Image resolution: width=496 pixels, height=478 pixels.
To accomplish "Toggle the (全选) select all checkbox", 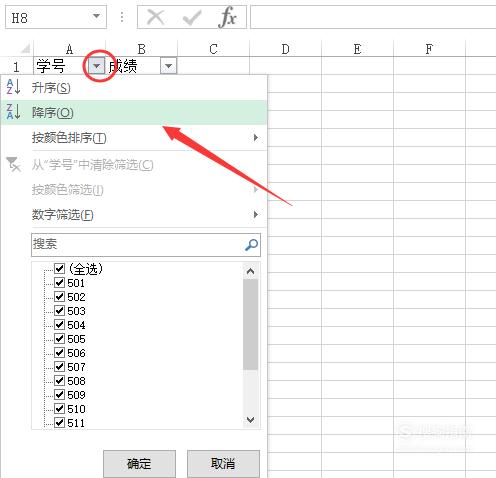I will click(59, 268).
